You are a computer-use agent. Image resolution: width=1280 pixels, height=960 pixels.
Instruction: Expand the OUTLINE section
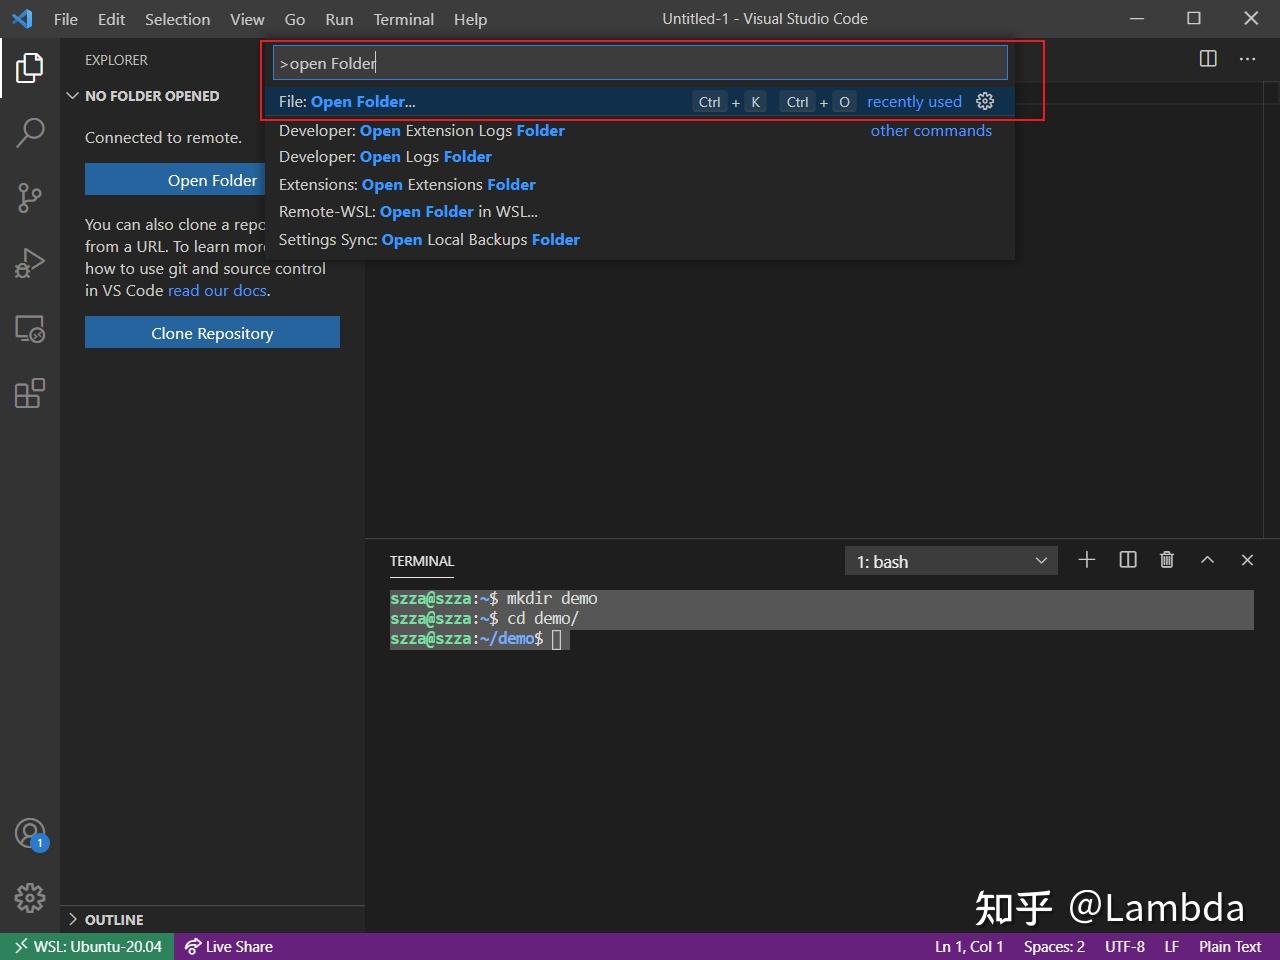pos(73,919)
